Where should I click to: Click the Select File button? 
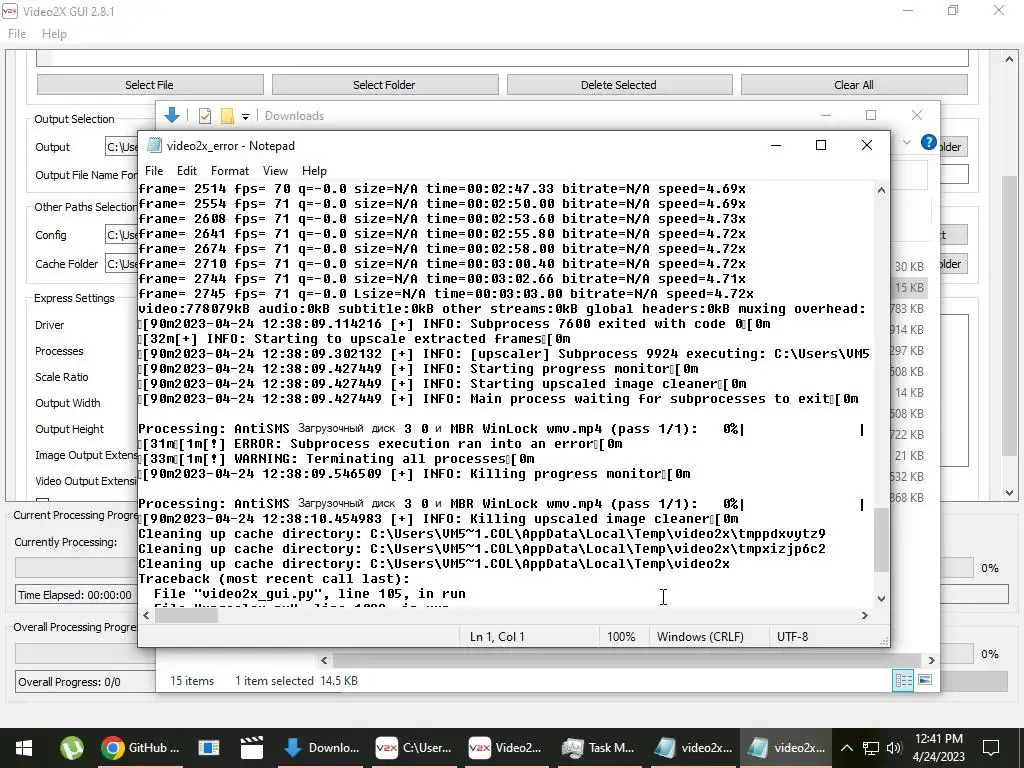(150, 85)
